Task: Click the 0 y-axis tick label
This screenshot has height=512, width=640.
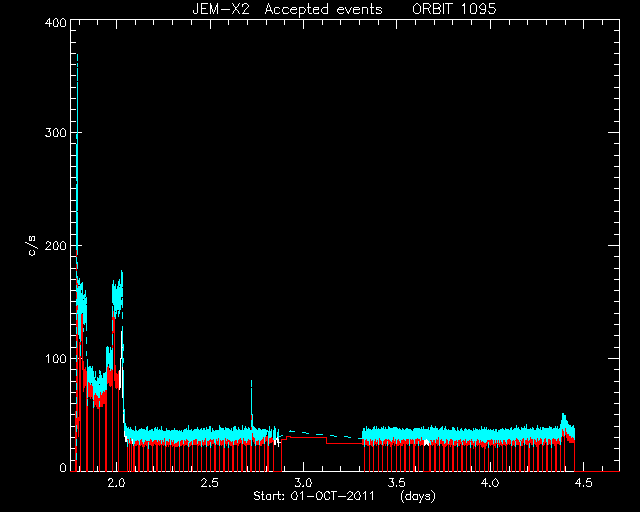Action: click(x=63, y=467)
